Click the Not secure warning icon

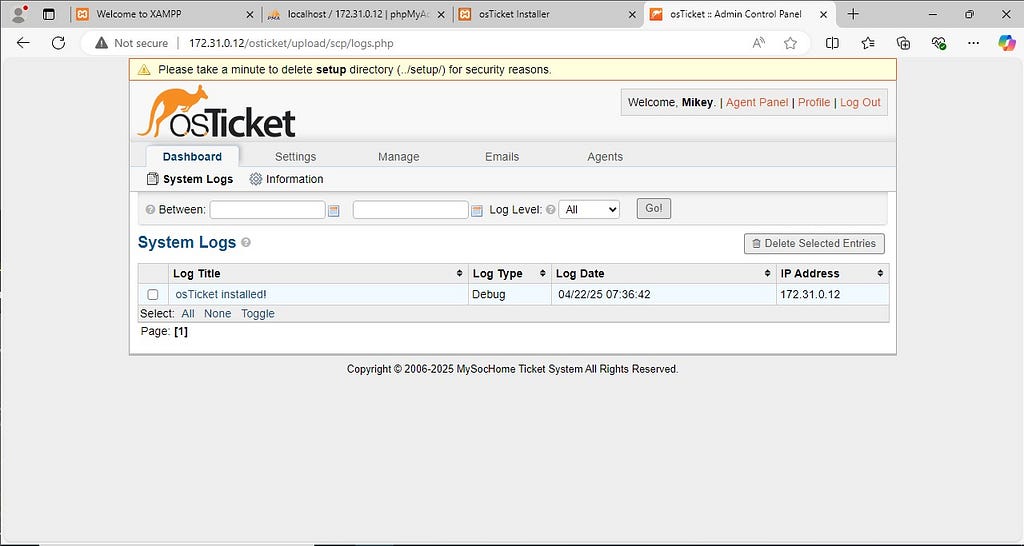101,43
